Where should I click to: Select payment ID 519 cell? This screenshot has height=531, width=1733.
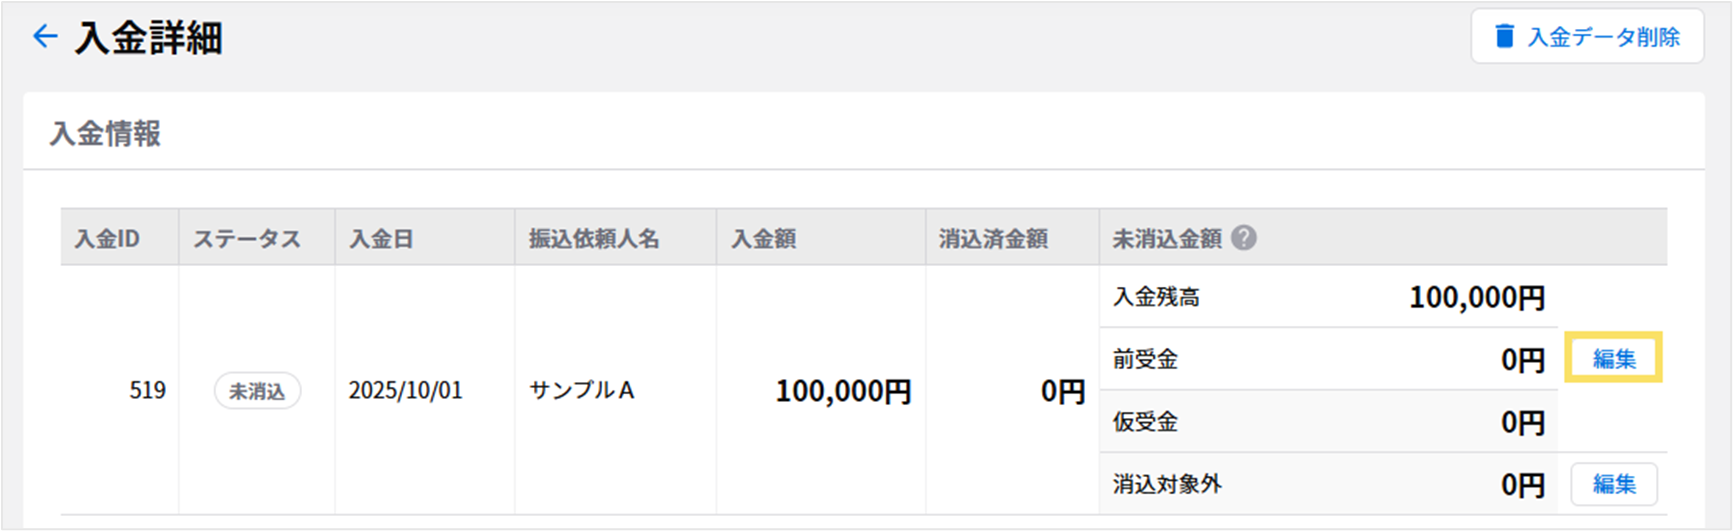(147, 390)
